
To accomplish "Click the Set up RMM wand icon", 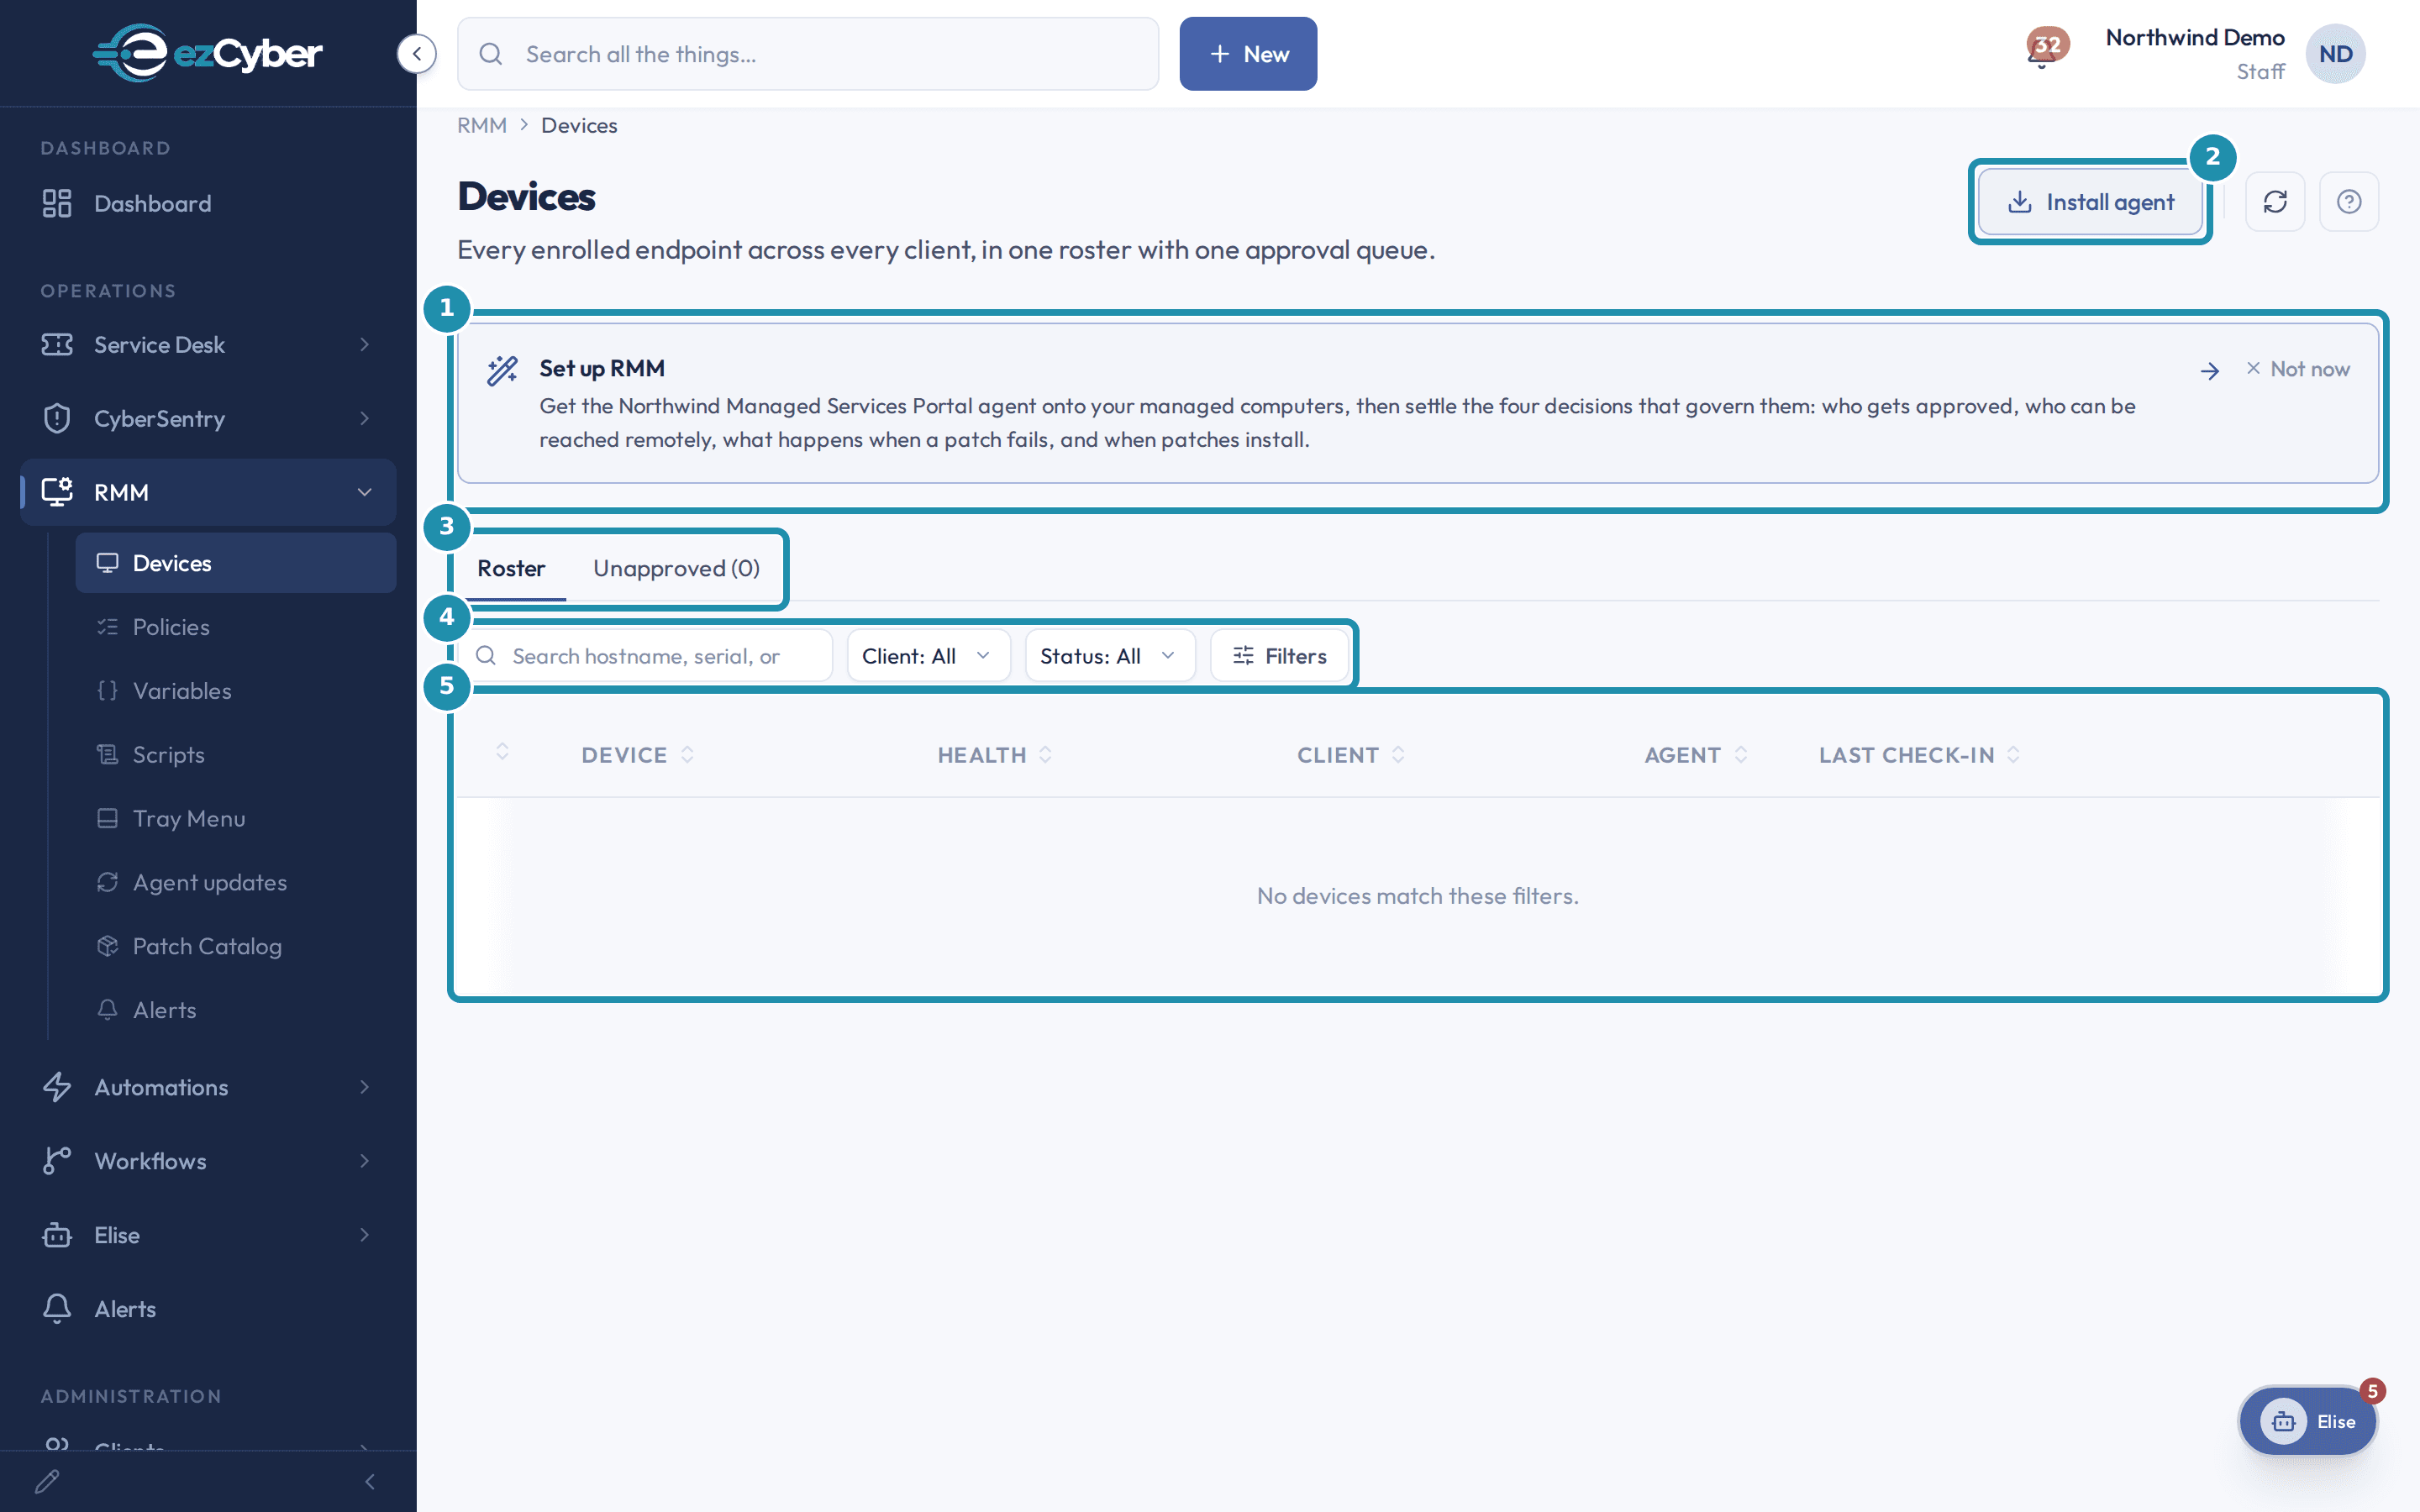I will point(502,370).
